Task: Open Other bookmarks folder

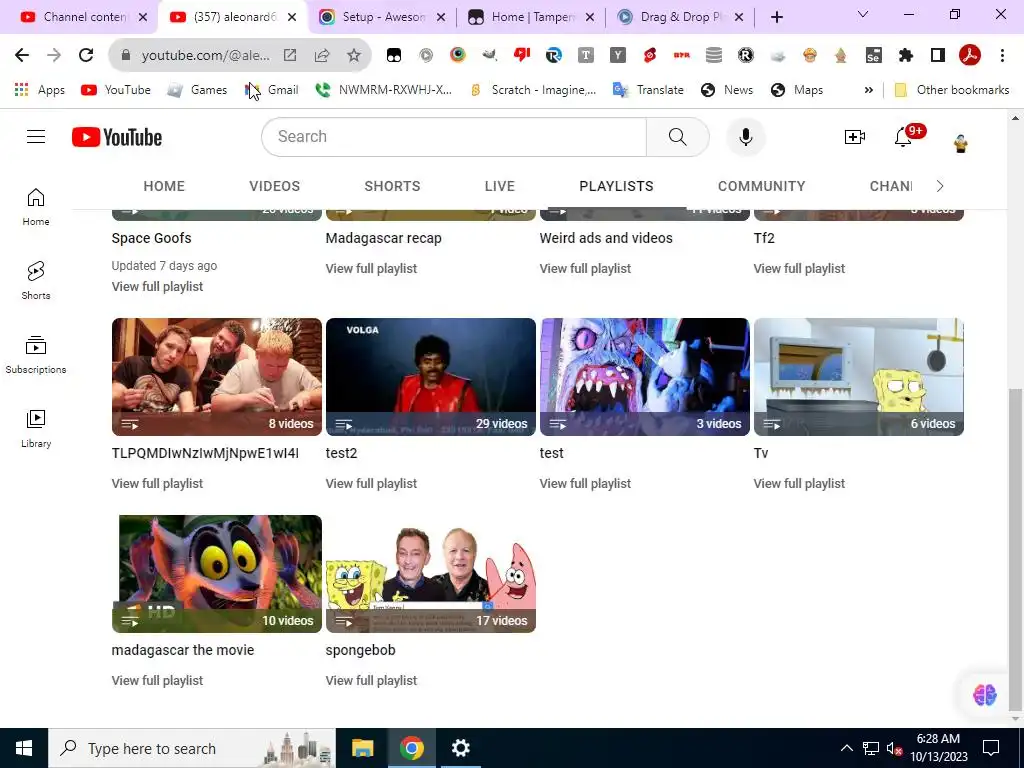Action: pos(952,90)
